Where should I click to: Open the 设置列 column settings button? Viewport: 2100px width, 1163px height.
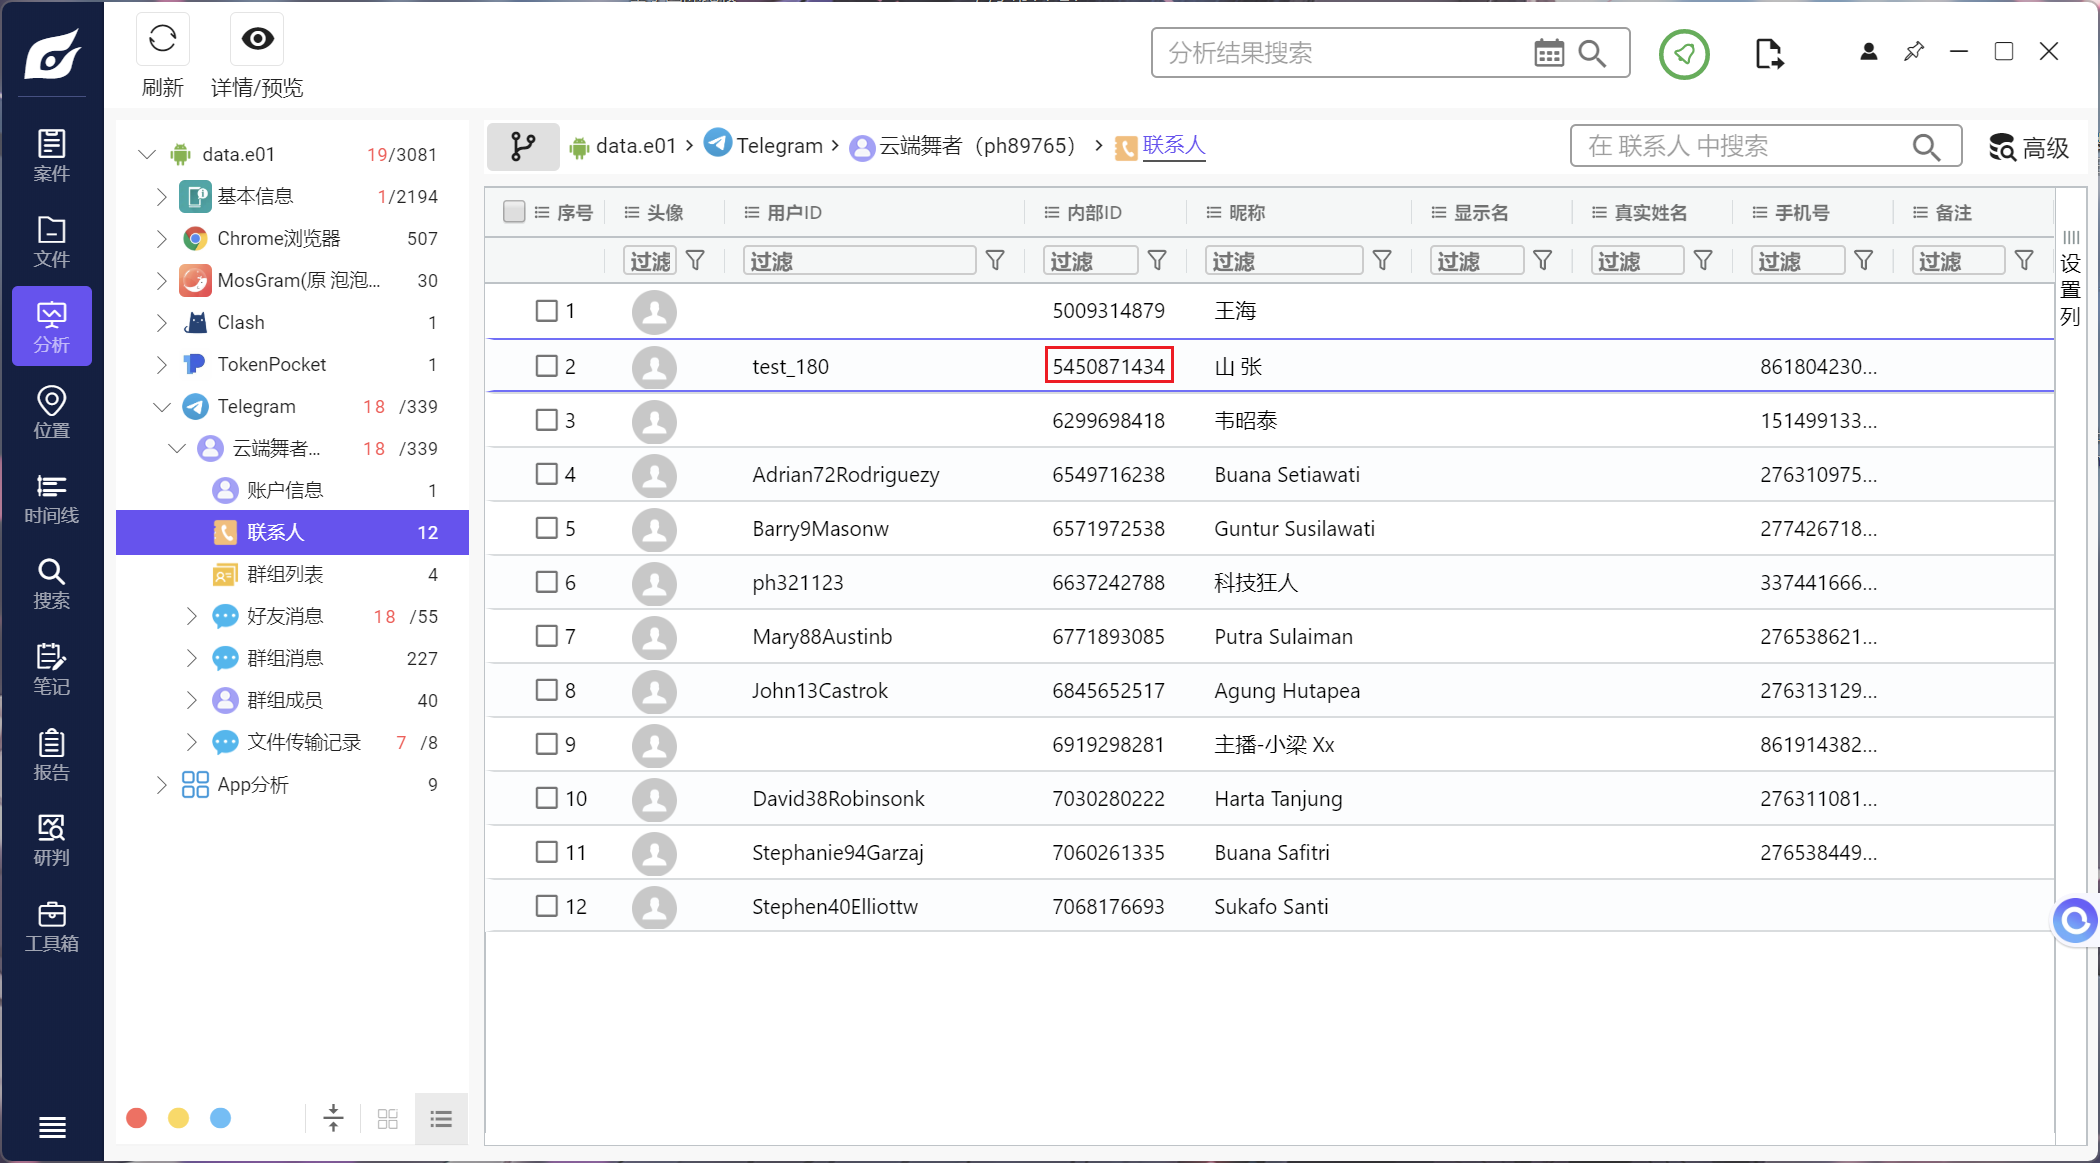tap(2070, 280)
